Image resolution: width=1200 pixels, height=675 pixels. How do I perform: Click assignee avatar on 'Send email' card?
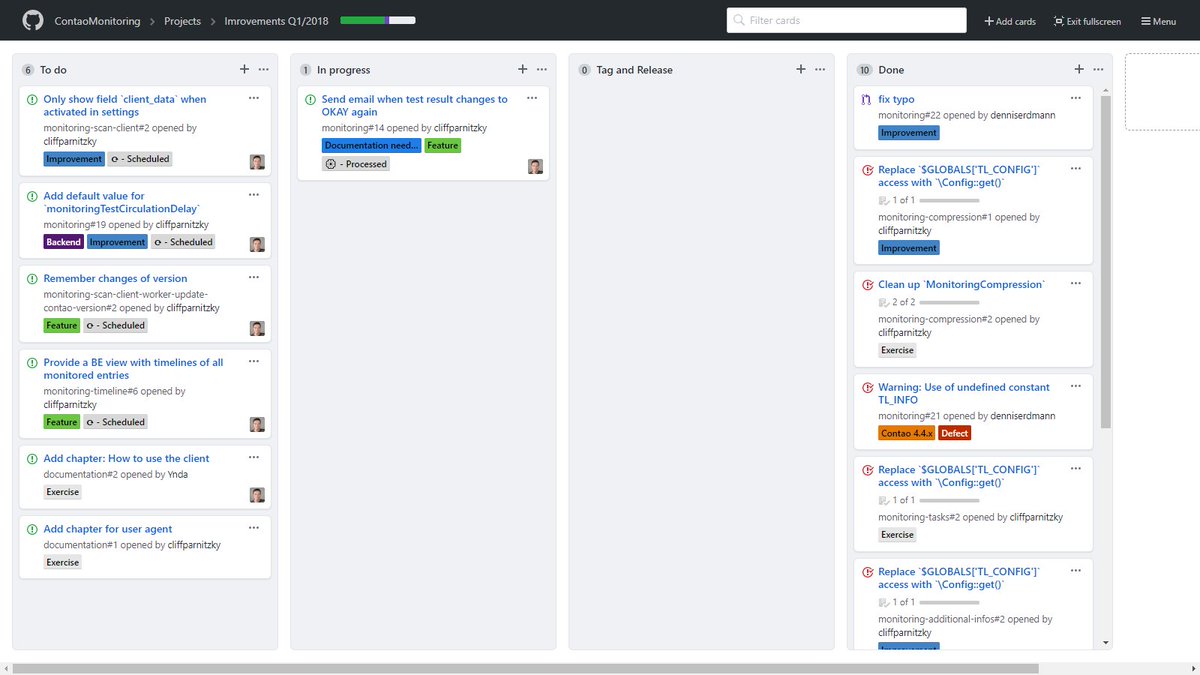[x=535, y=167]
